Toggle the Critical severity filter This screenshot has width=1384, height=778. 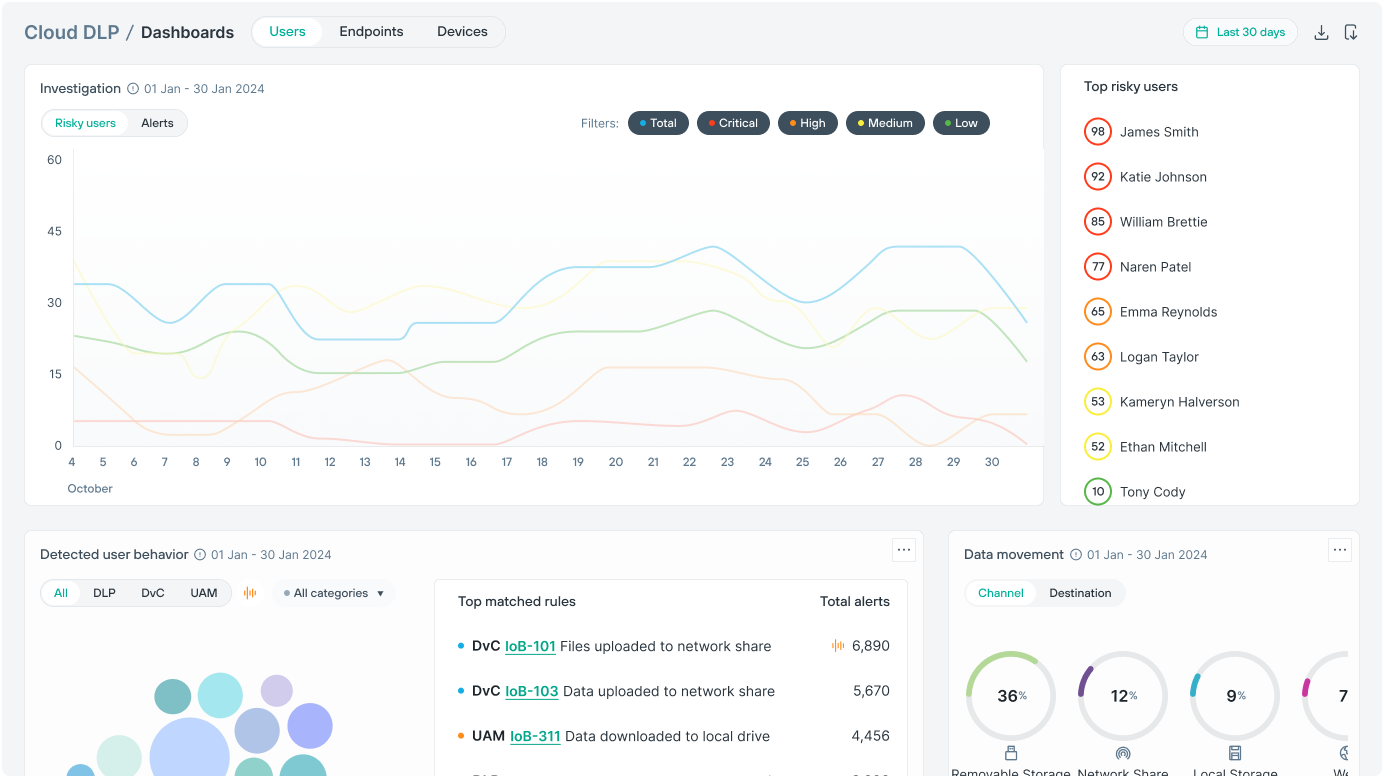(733, 122)
